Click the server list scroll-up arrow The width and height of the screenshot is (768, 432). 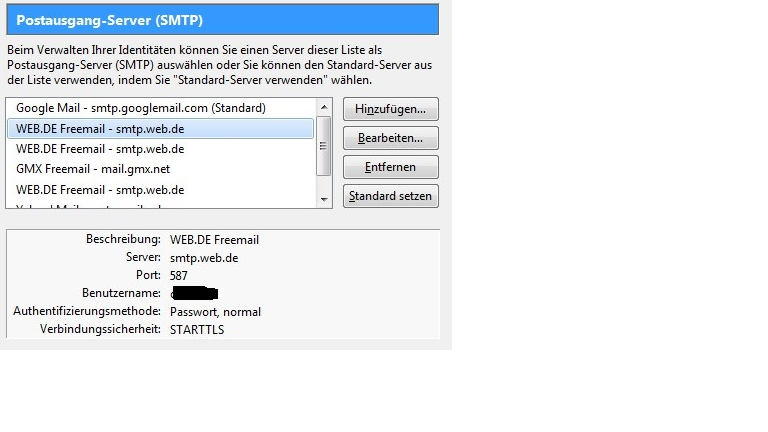(x=324, y=107)
